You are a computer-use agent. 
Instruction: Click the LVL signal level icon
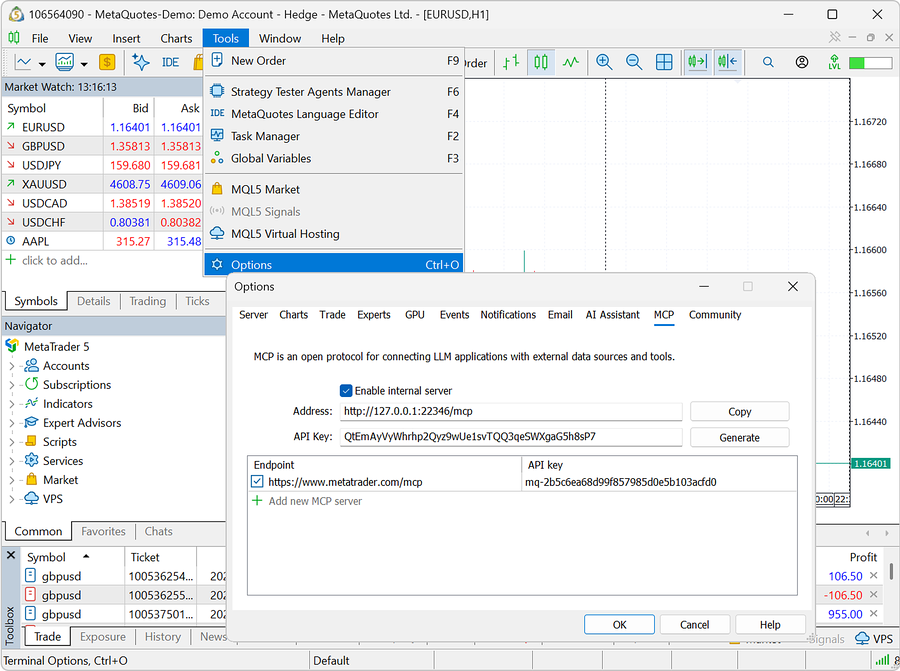tap(835, 62)
